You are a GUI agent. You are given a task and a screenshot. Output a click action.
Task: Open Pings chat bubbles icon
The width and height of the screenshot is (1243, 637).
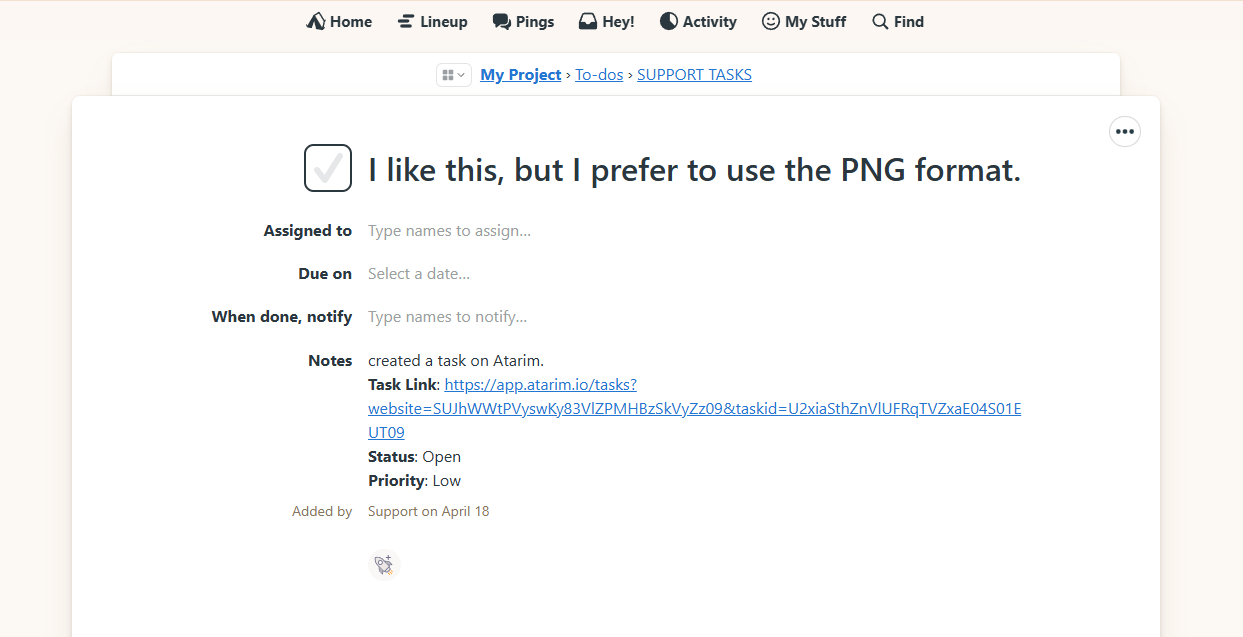[x=501, y=21]
